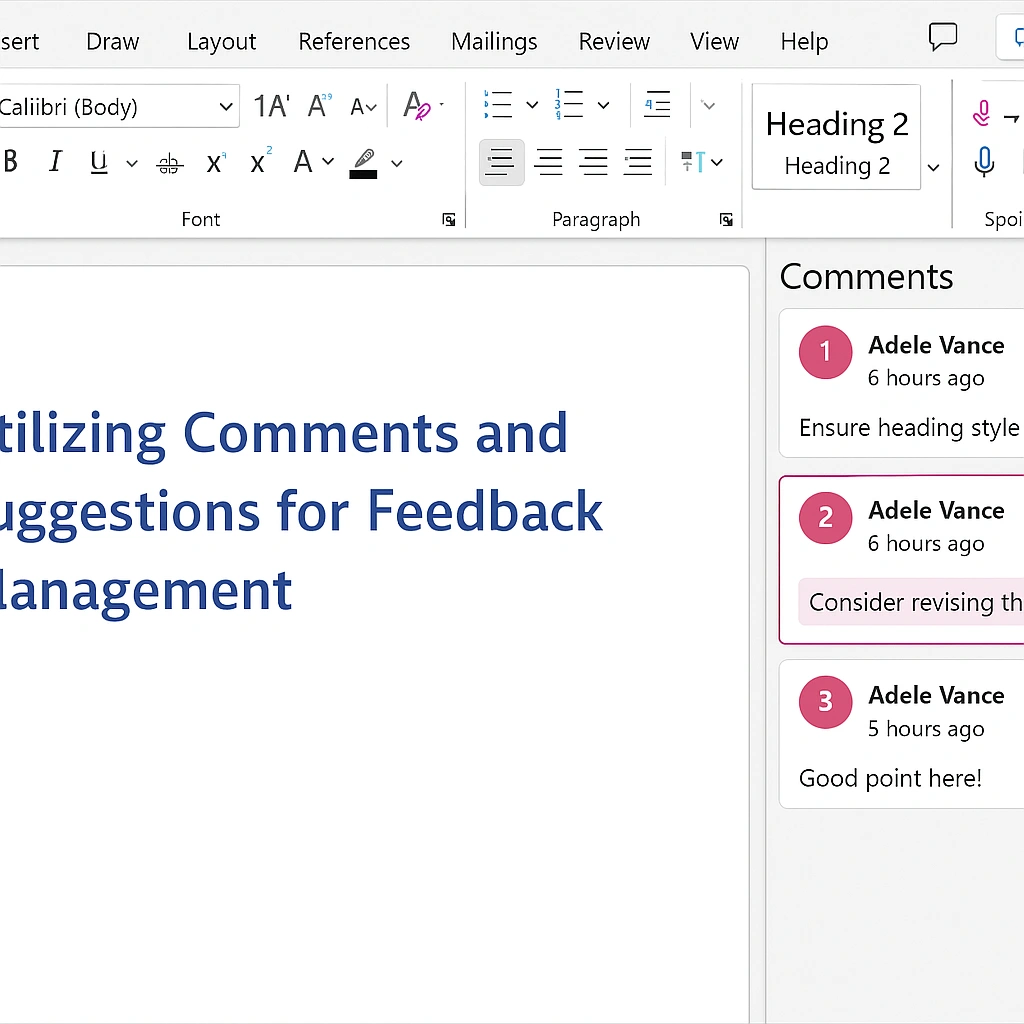Open the Calibri (Body) font name box

click(x=118, y=106)
